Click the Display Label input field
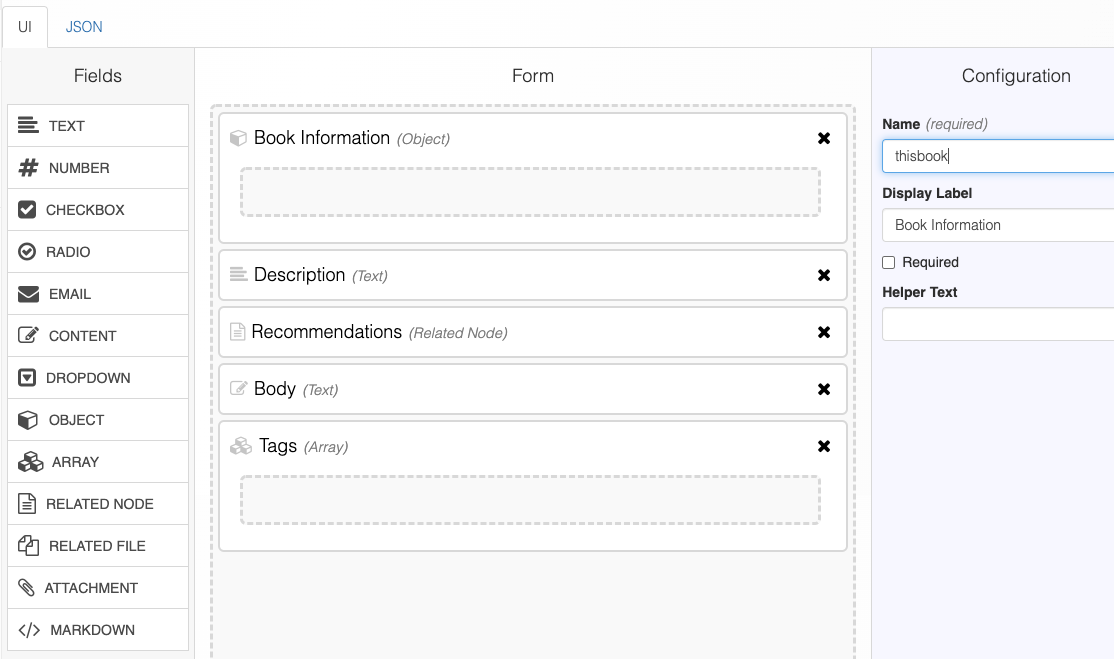 click(x=997, y=225)
